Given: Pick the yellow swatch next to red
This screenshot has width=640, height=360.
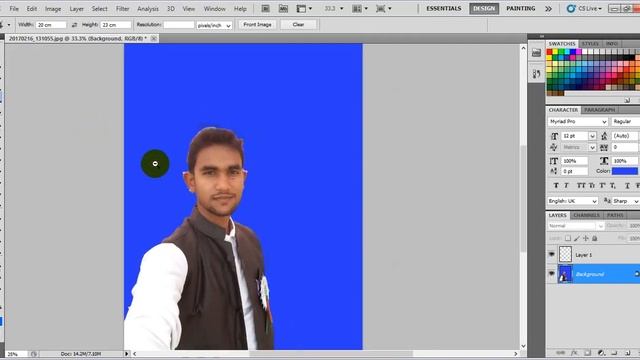Looking at the screenshot, I should 555,52.
